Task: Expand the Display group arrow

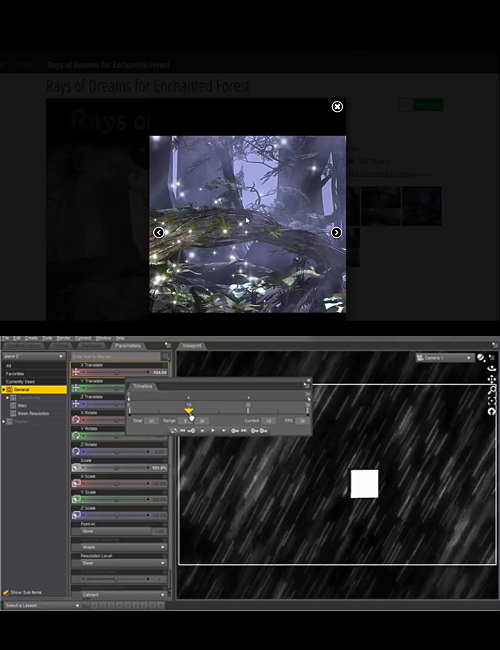Action: [4, 422]
